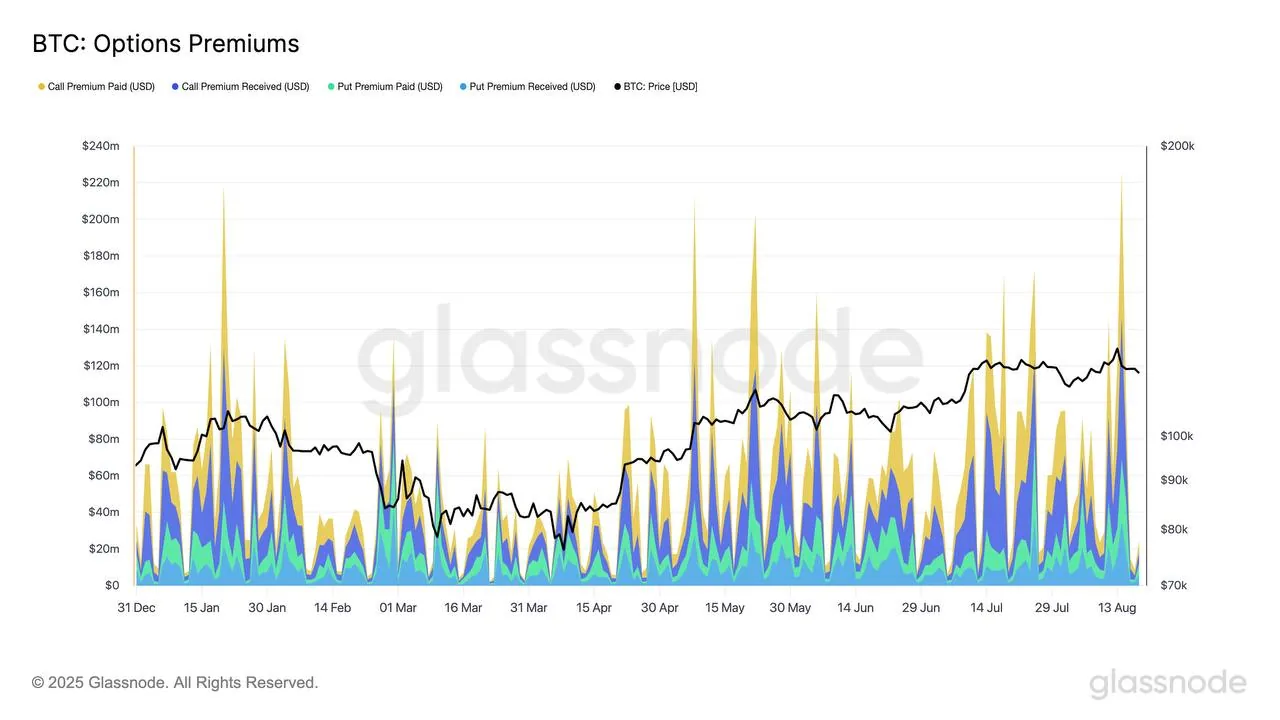Click the 13 Aug date label
The width and height of the screenshot is (1280, 720).
1117,607
